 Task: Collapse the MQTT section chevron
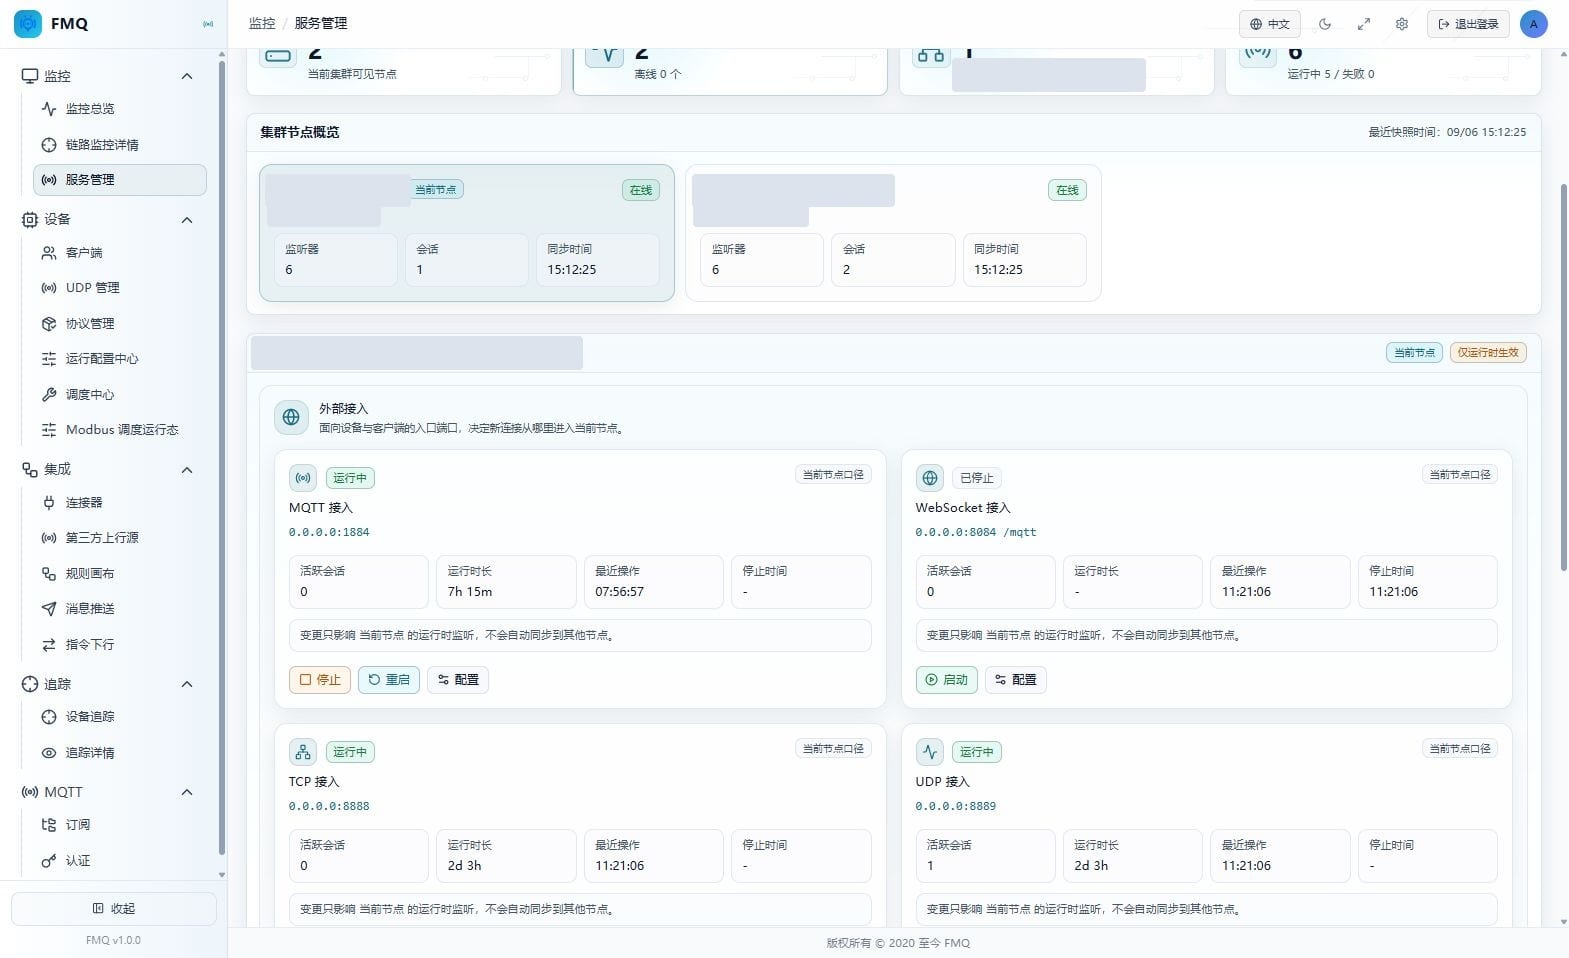187,792
